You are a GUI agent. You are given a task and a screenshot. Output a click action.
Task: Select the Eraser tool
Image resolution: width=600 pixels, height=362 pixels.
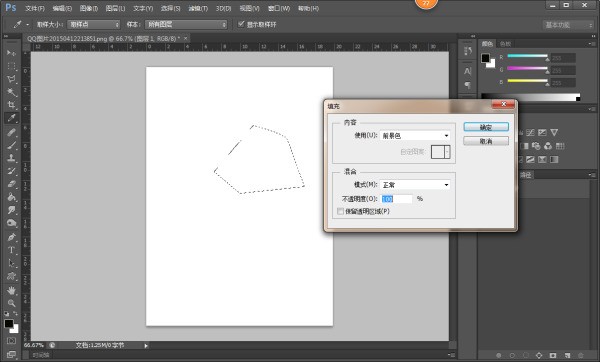pyautogui.click(x=11, y=184)
